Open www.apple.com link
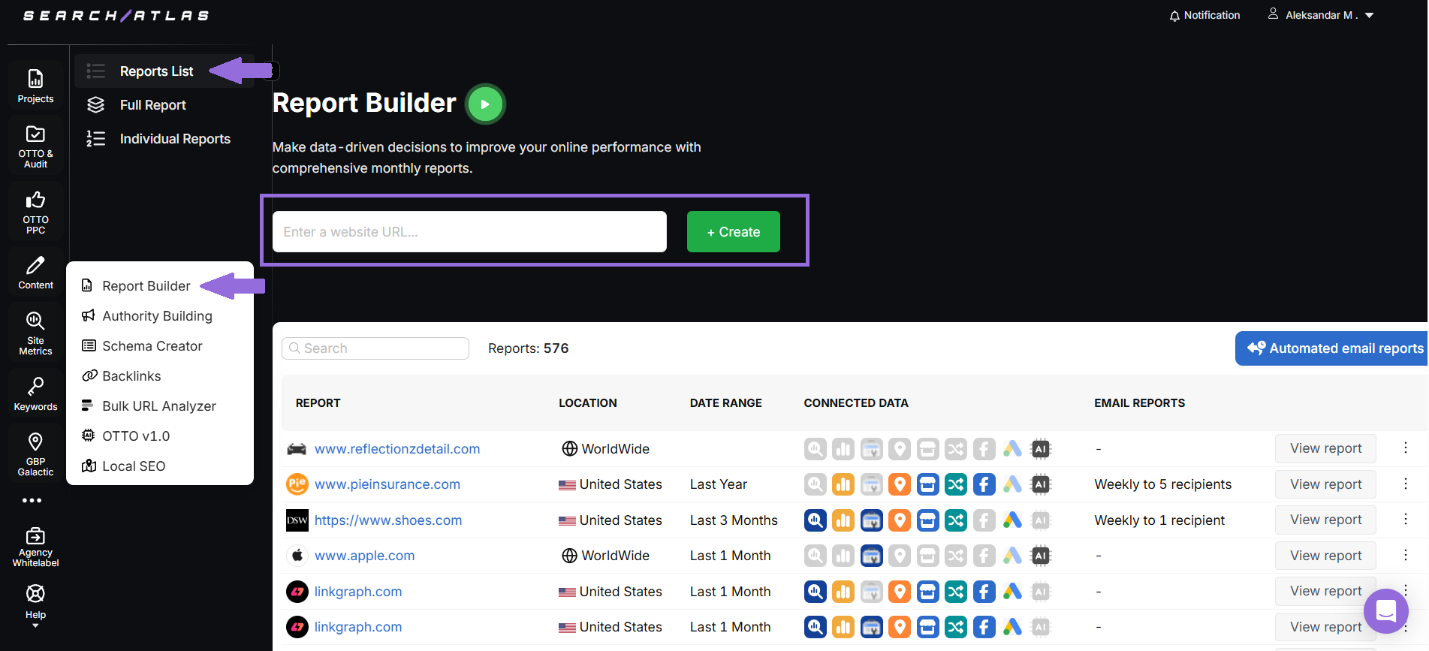Screen dimensions: 1429x651 [364, 555]
